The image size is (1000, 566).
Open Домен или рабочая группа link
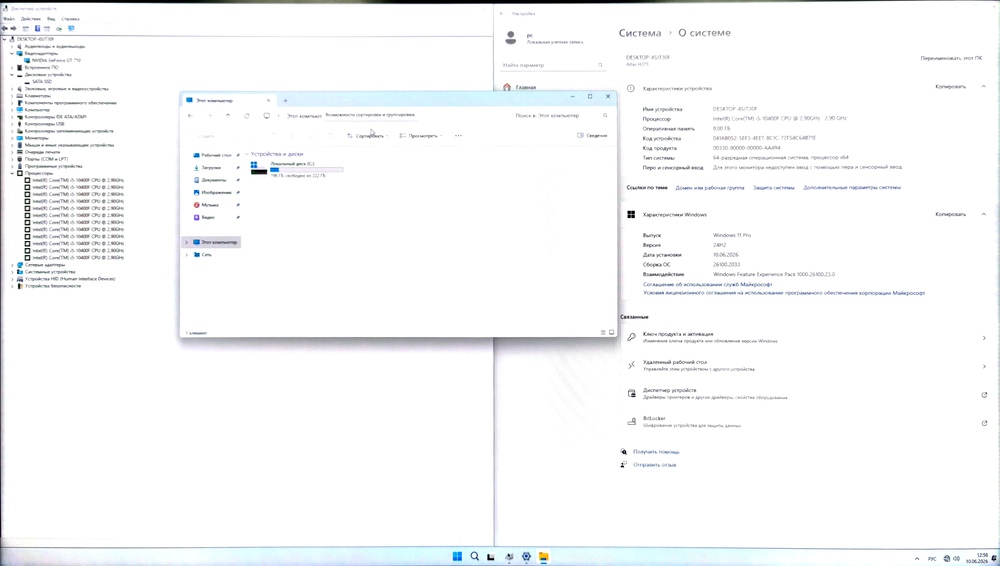tap(709, 188)
